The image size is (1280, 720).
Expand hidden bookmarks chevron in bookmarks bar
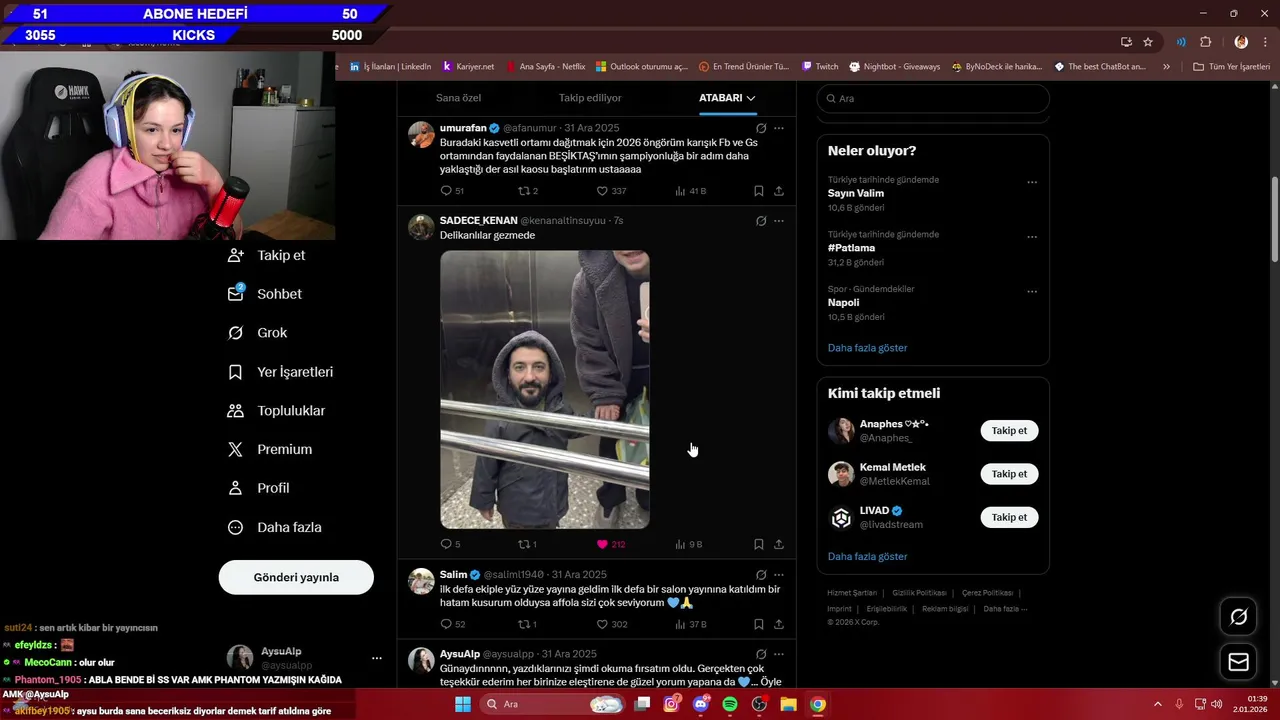pyautogui.click(x=1166, y=67)
